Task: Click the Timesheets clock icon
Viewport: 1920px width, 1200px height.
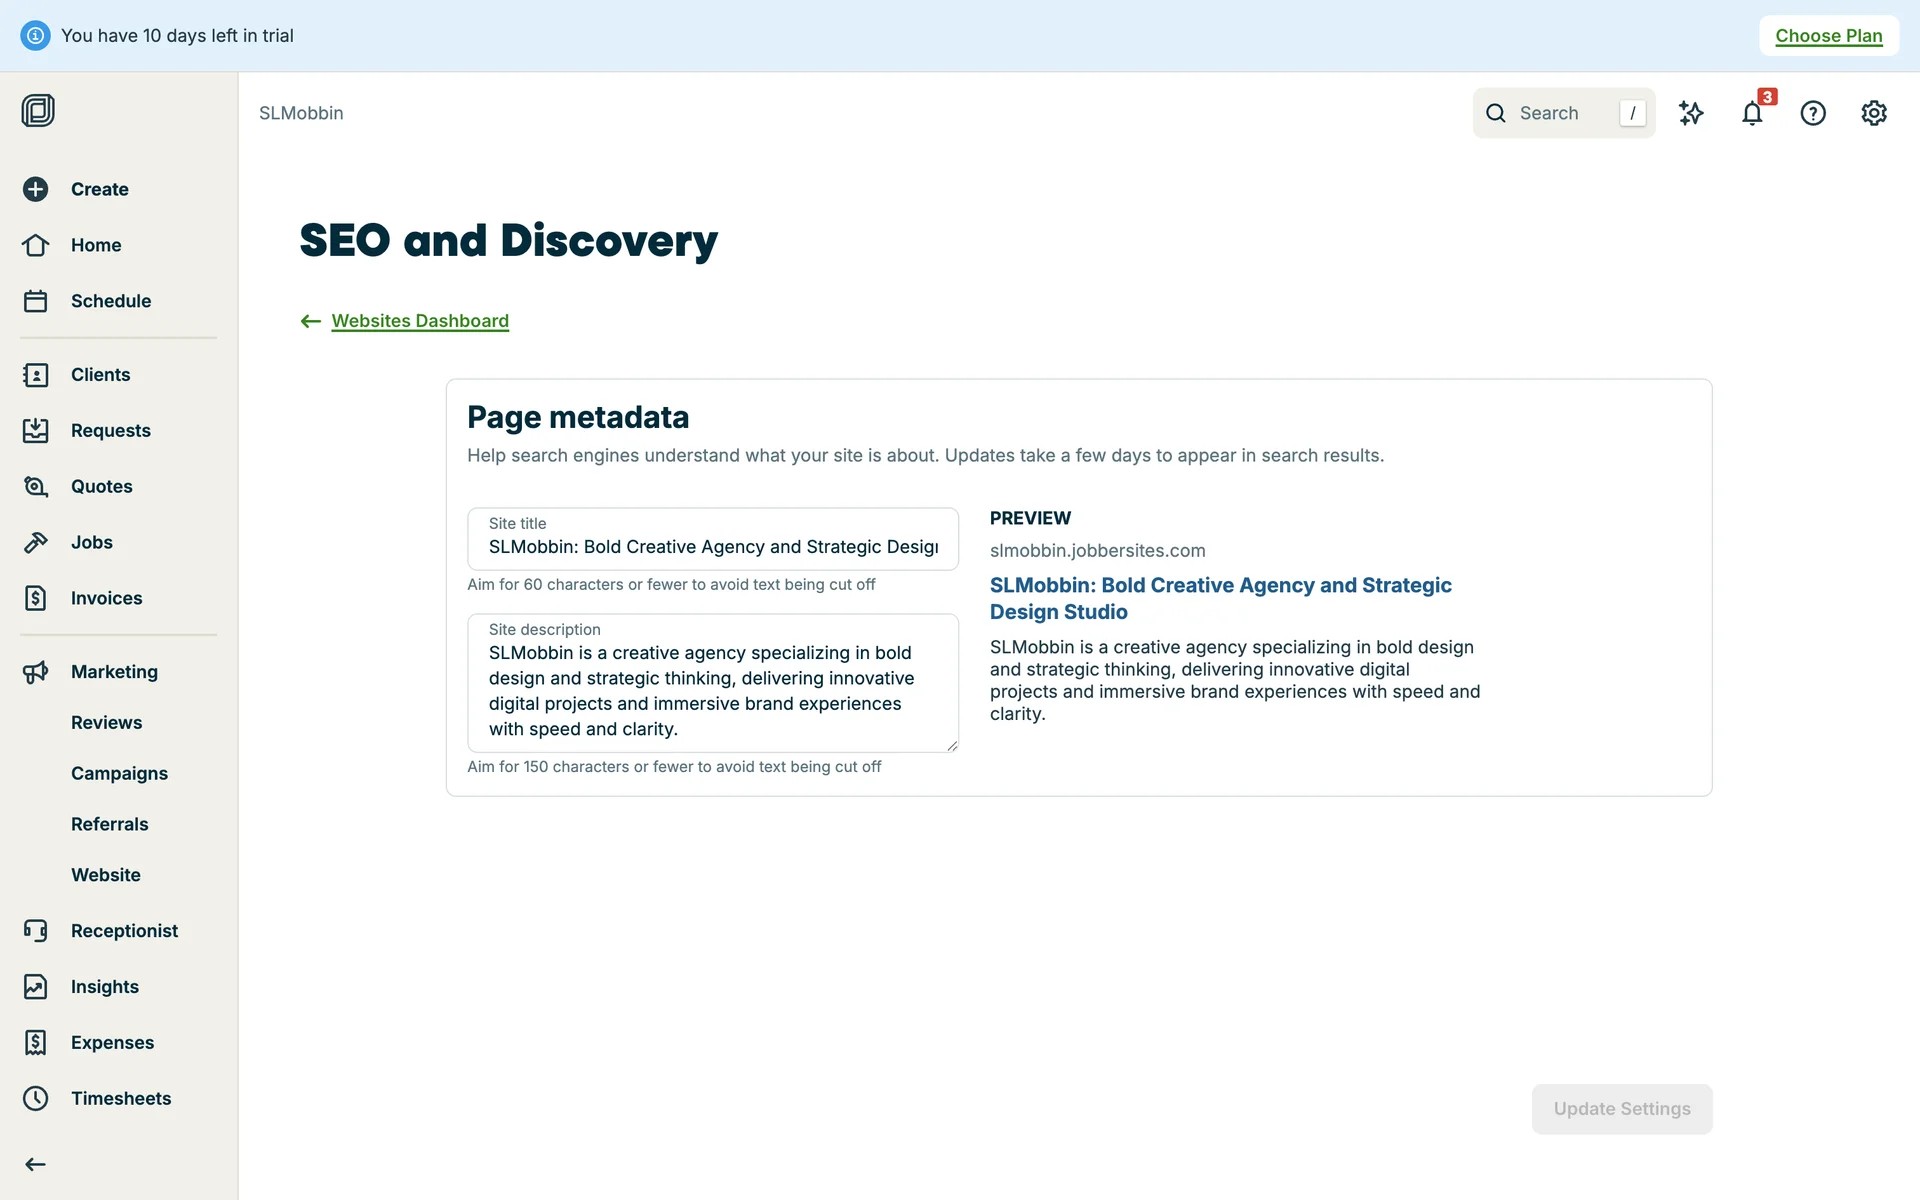Action: coord(36,1098)
